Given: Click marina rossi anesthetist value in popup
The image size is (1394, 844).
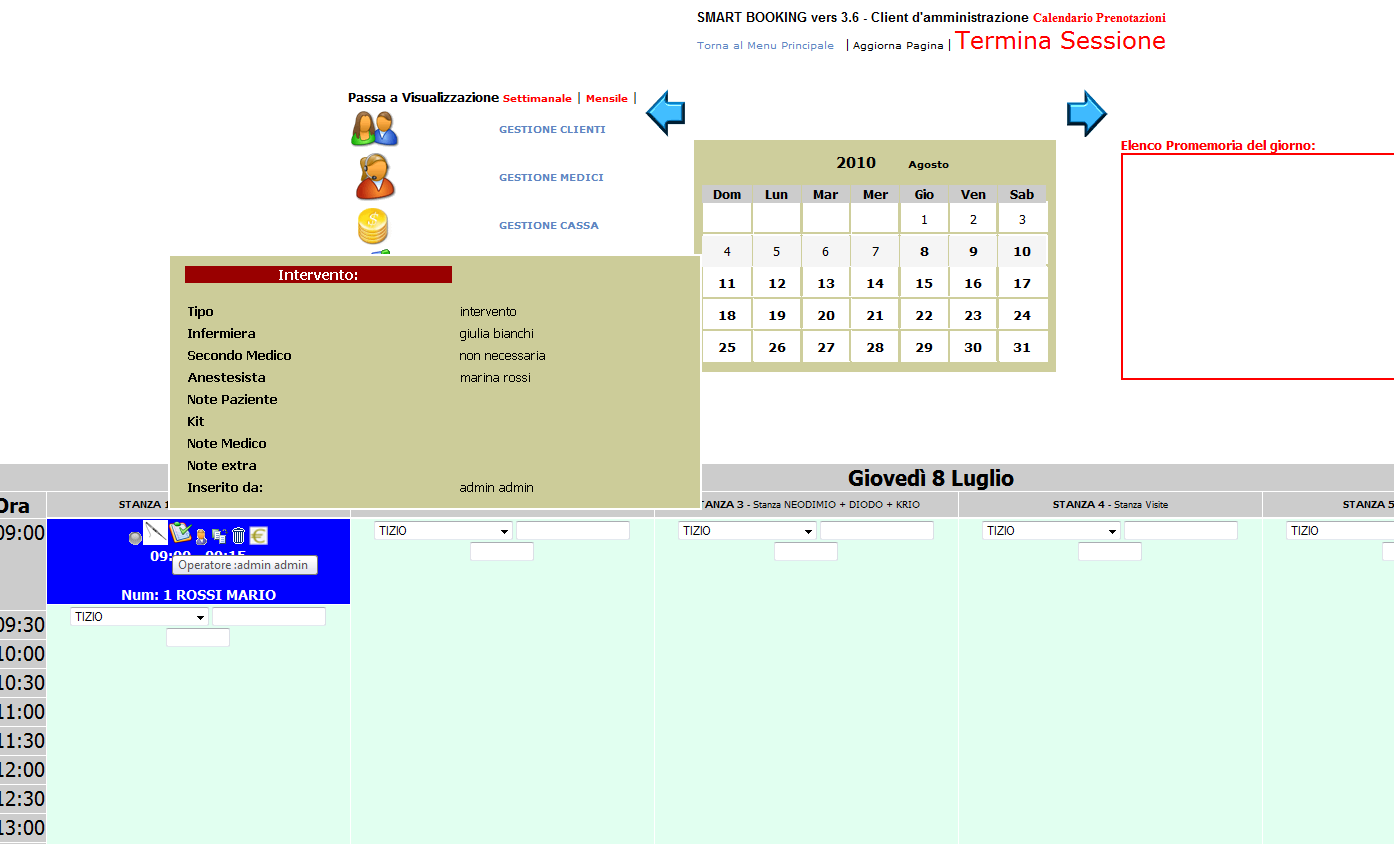Looking at the screenshot, I should click(495, 378).
